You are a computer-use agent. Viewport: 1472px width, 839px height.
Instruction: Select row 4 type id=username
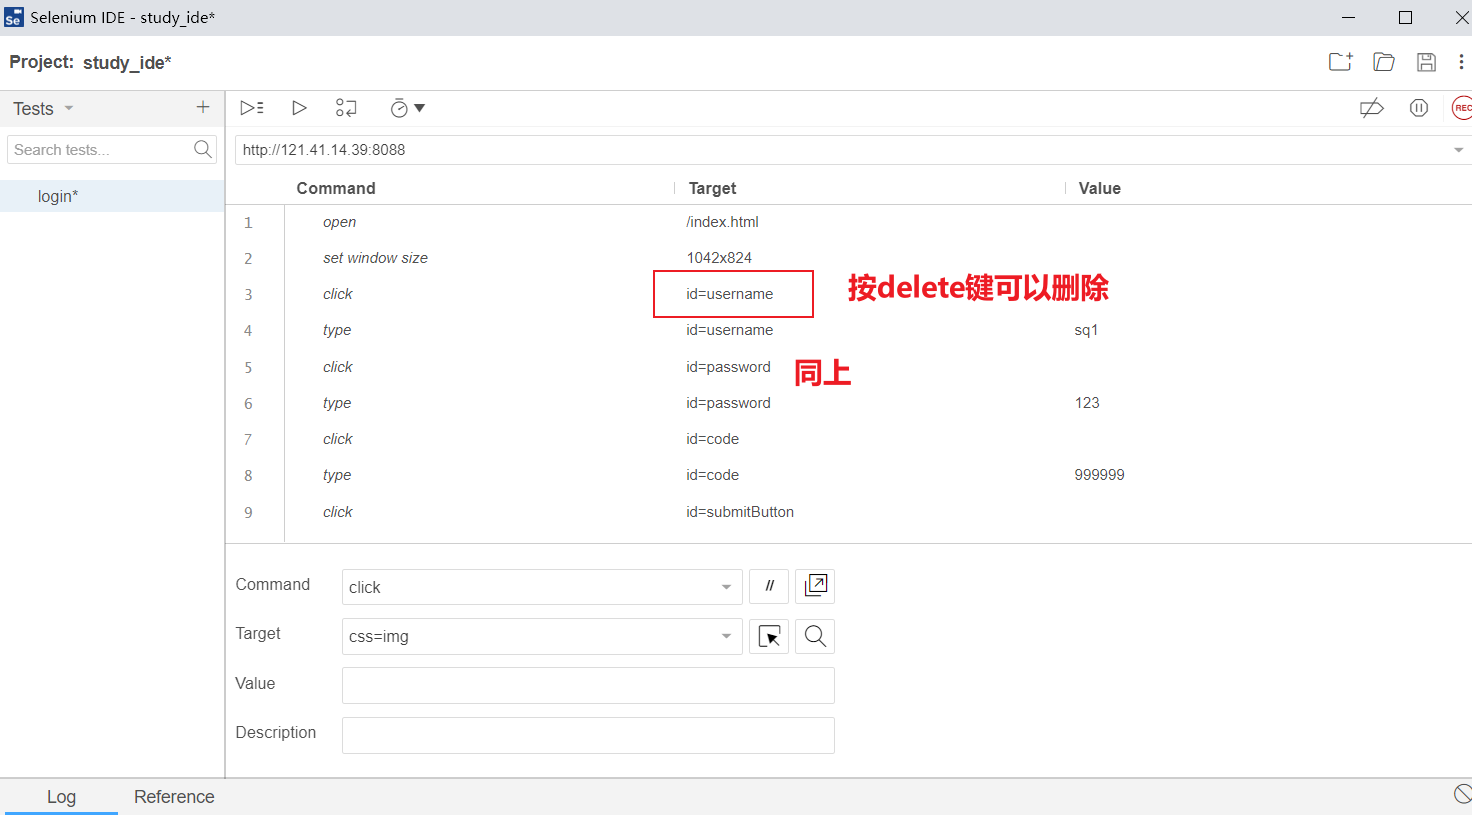coord(848,330)
